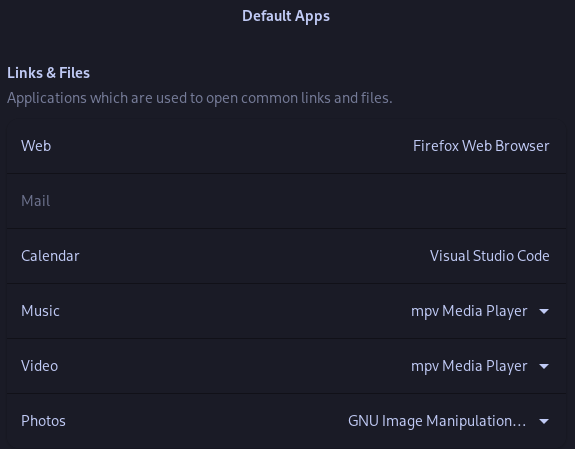Expand the Music default app dropdown arrow
575x449 pixels.
tap(544, 311)
